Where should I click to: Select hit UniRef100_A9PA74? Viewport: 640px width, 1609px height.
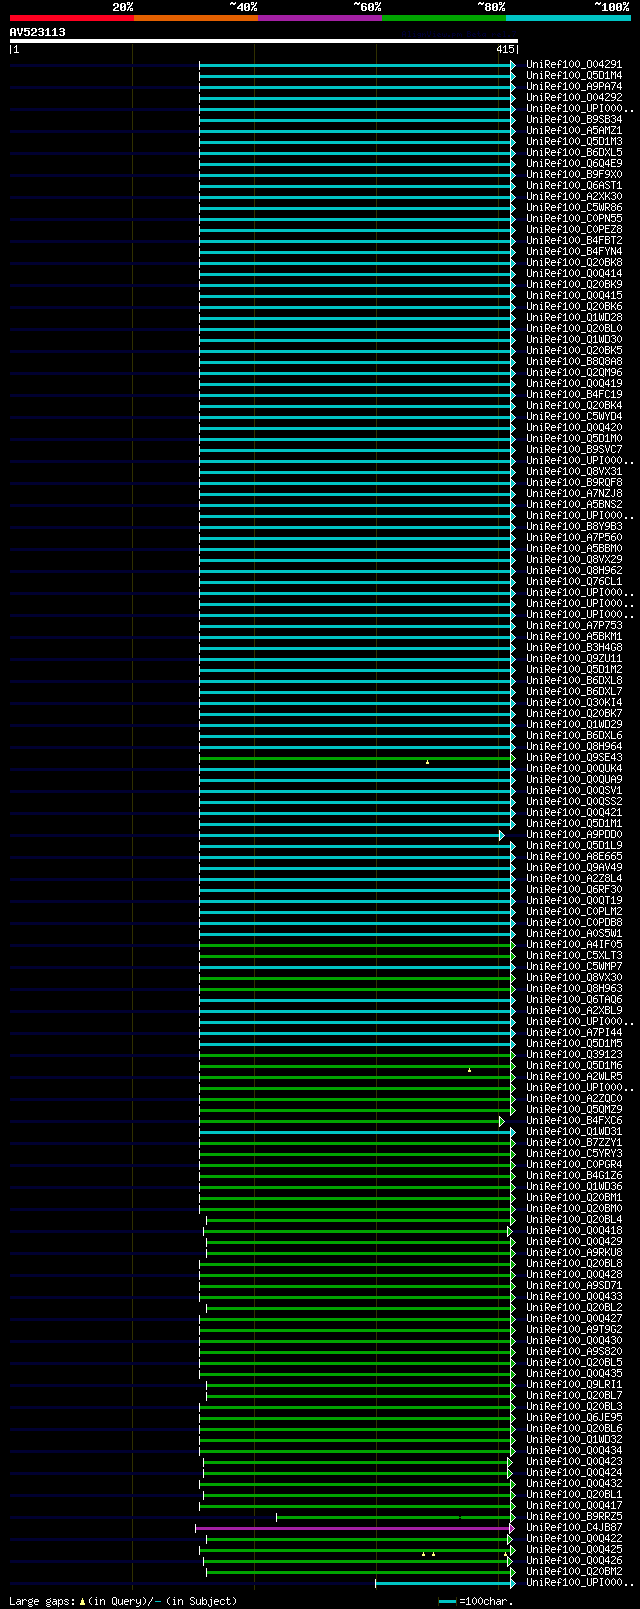coord(574,86)
